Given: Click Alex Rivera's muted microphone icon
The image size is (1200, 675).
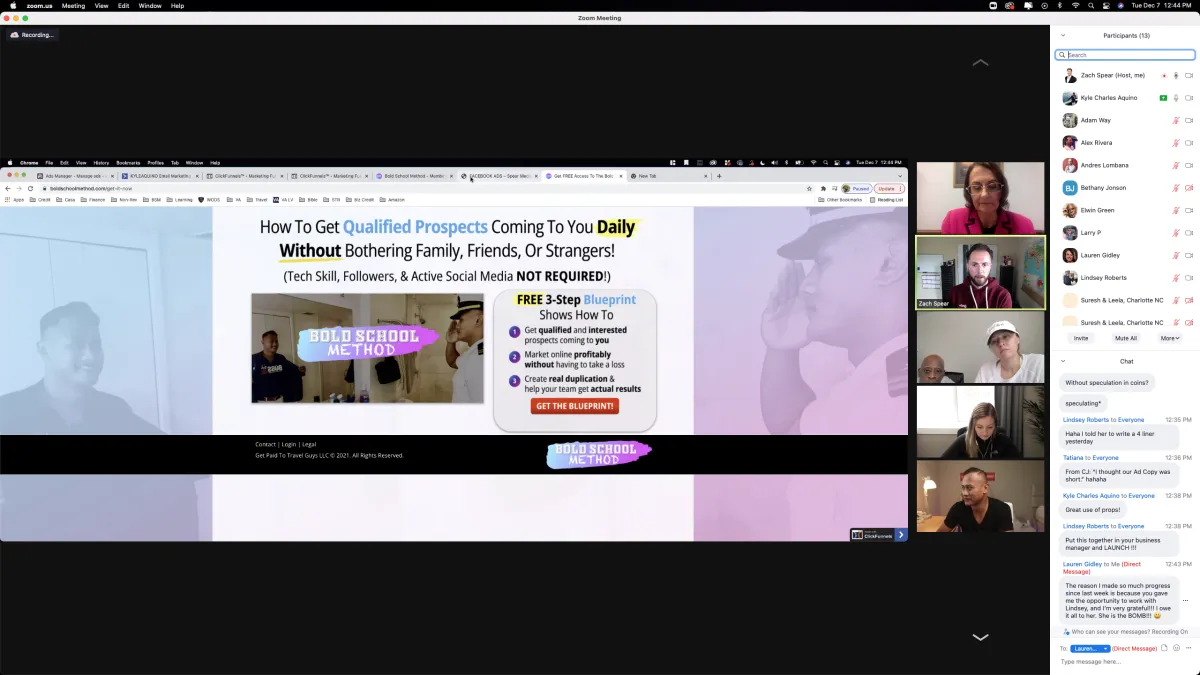Looking at the screenshot, I should click(x=1176, y=143).
